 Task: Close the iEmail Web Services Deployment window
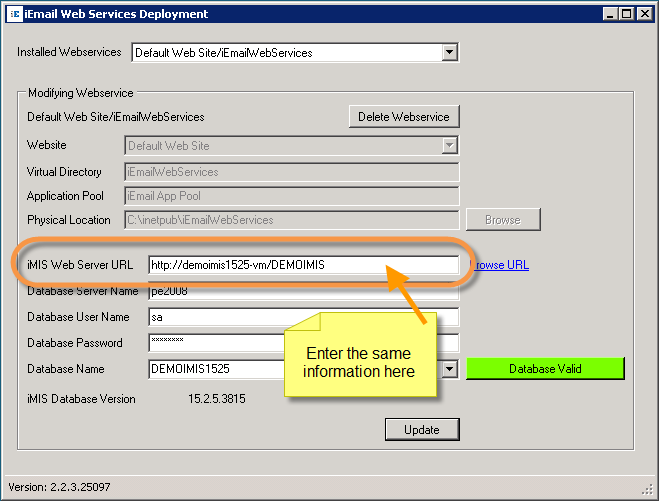[644, 14]
